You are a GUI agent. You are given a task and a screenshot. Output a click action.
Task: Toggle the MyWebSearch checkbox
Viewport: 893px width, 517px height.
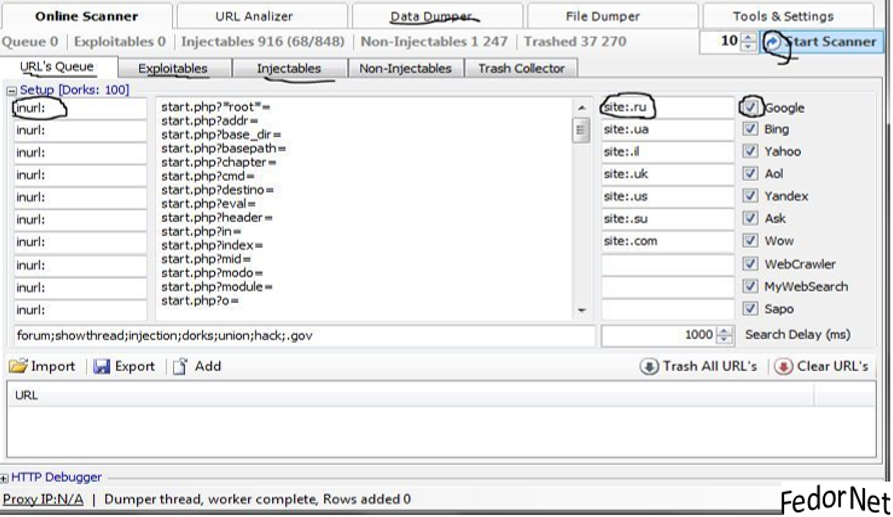pyautogui.click(x=751, y=286)
